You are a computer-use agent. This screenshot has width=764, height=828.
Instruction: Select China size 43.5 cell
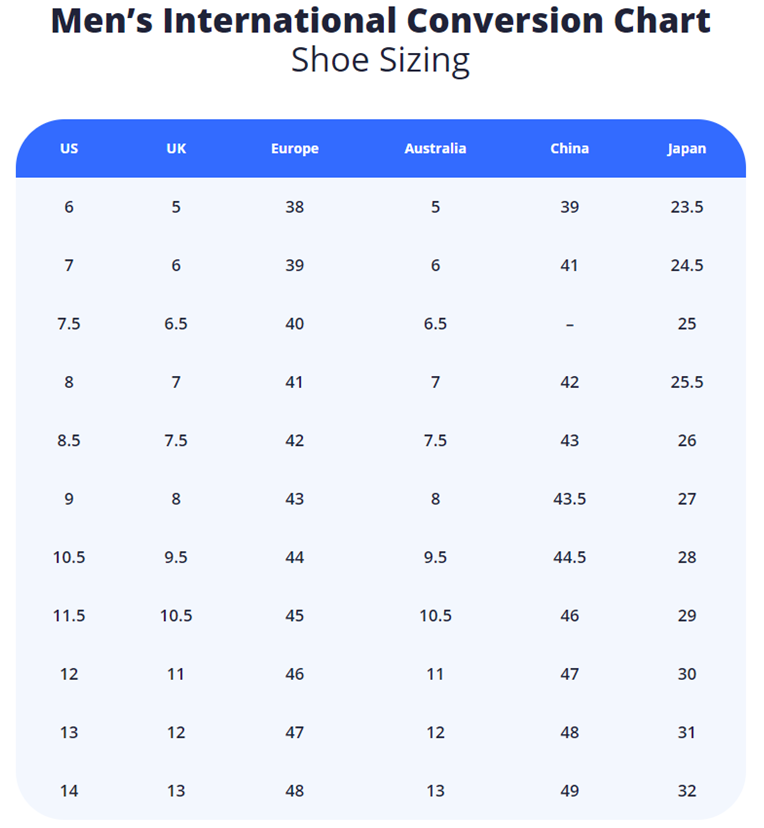(x=569, y=499)
